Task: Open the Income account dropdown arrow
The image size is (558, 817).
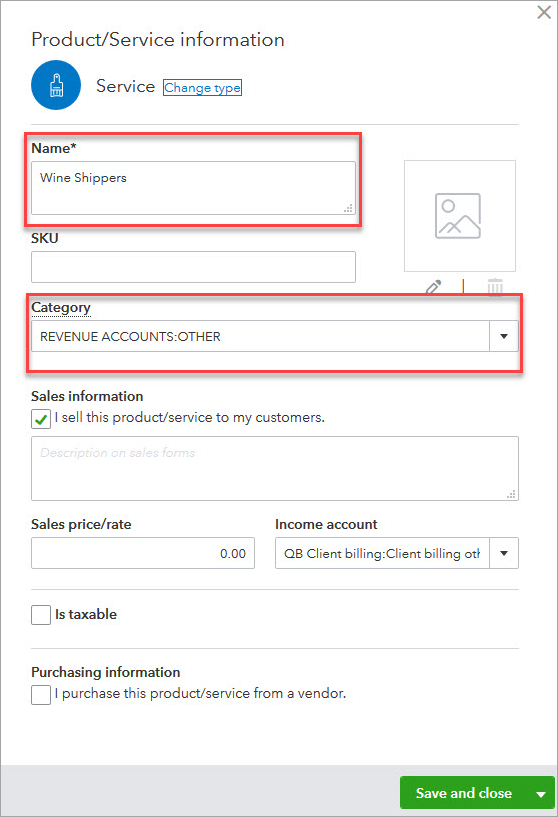Action: (504, 553)
